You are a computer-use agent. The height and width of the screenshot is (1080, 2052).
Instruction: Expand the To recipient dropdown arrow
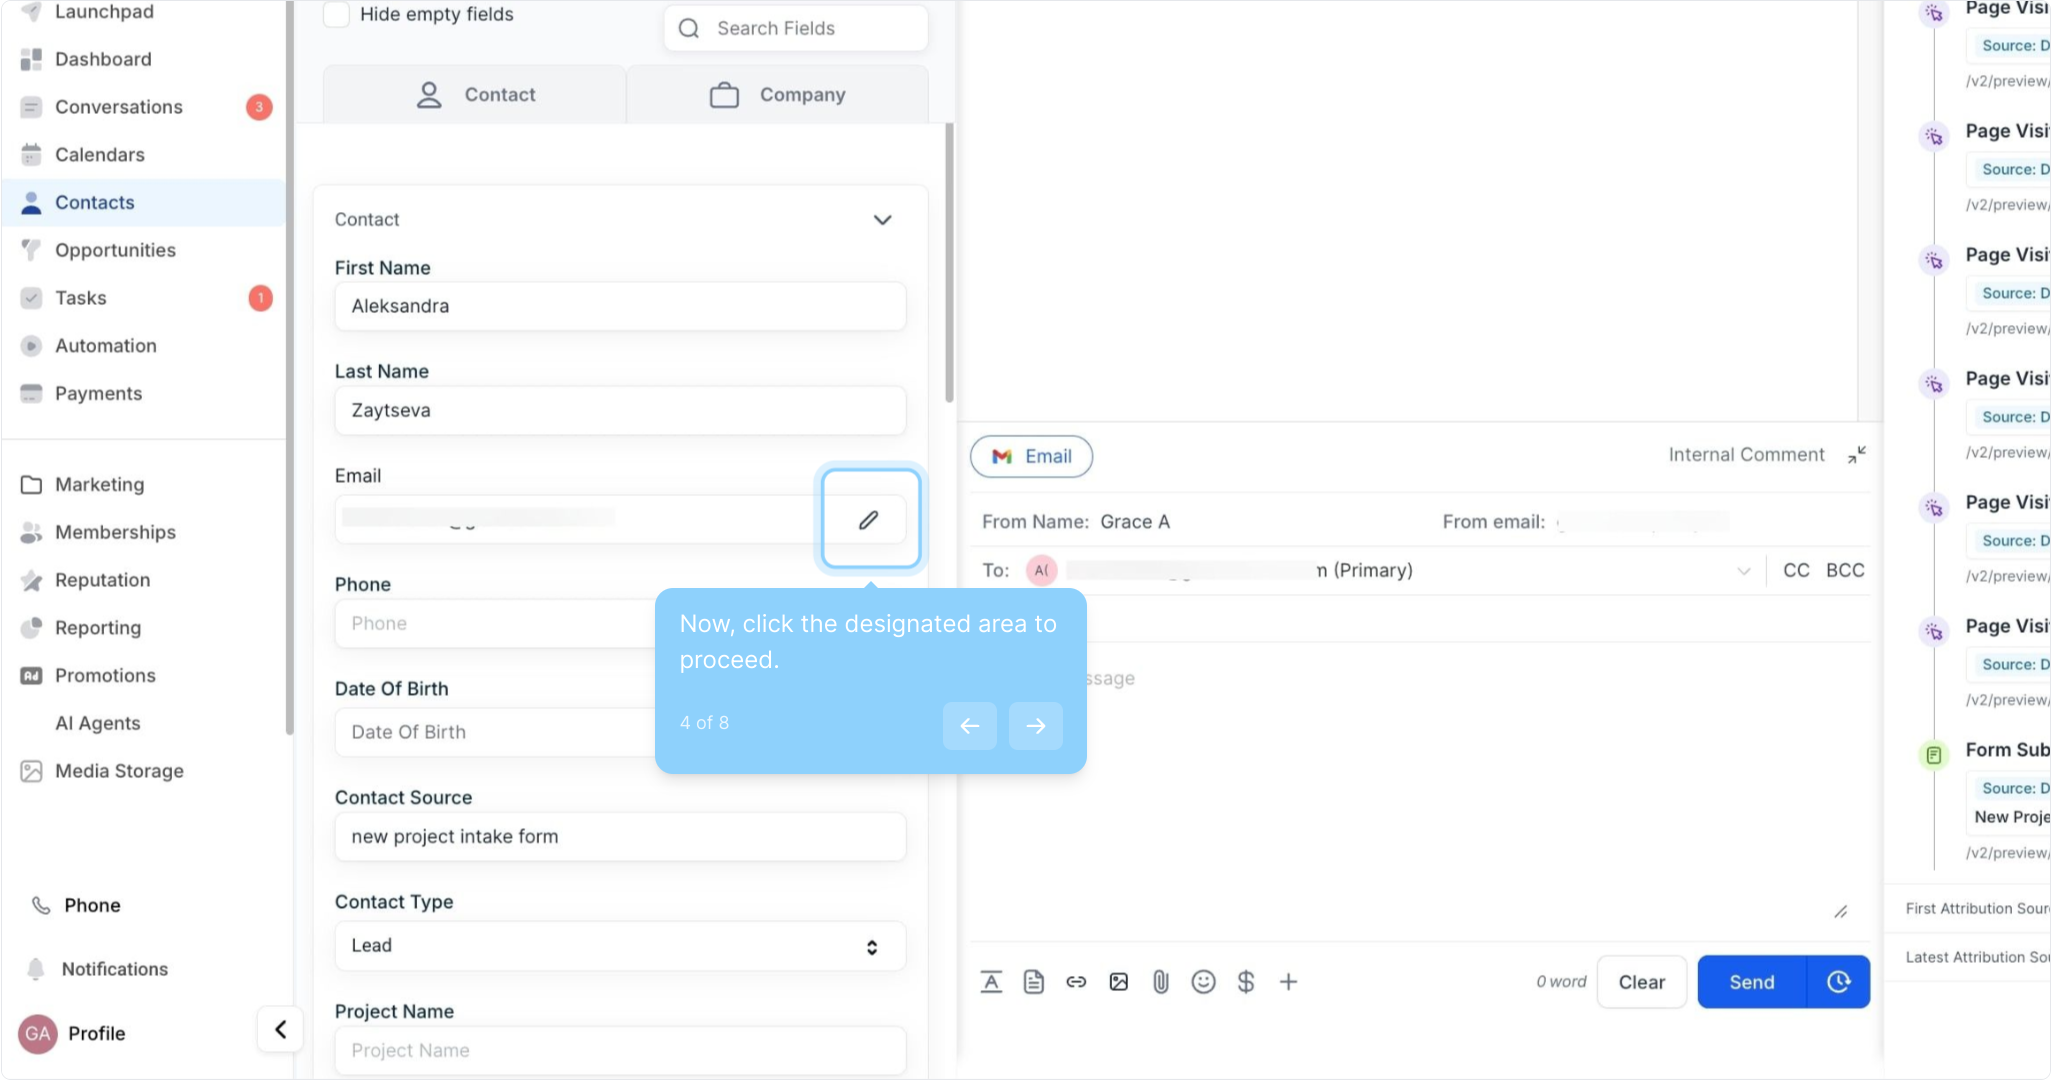pyautogui.click(x=1743, y=571)
